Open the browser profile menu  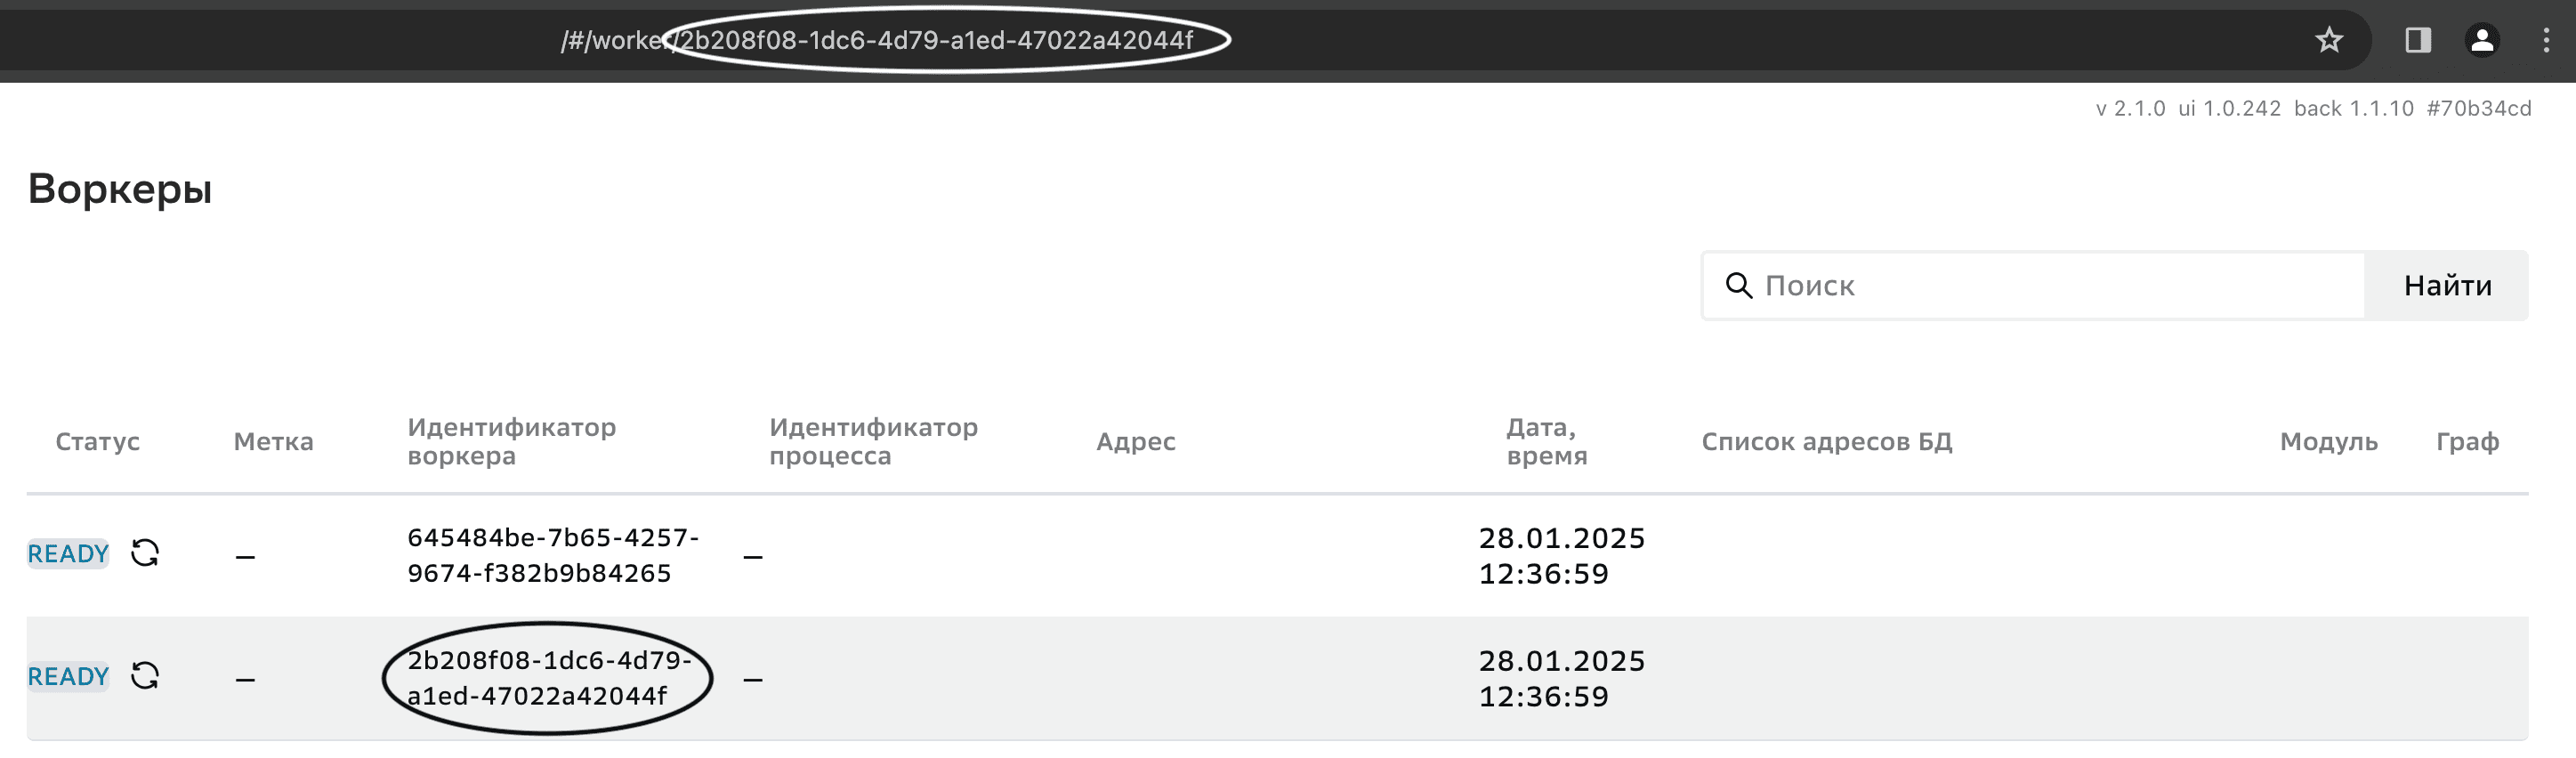[2482, 40]
